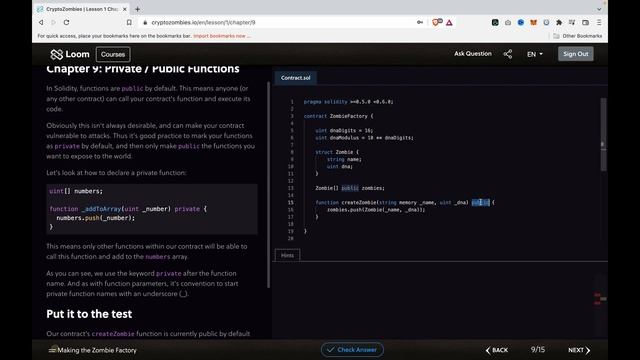640x360 pixels.
Task: Close the CryptoZombies browser tab
Action: (x=125, y=9)
